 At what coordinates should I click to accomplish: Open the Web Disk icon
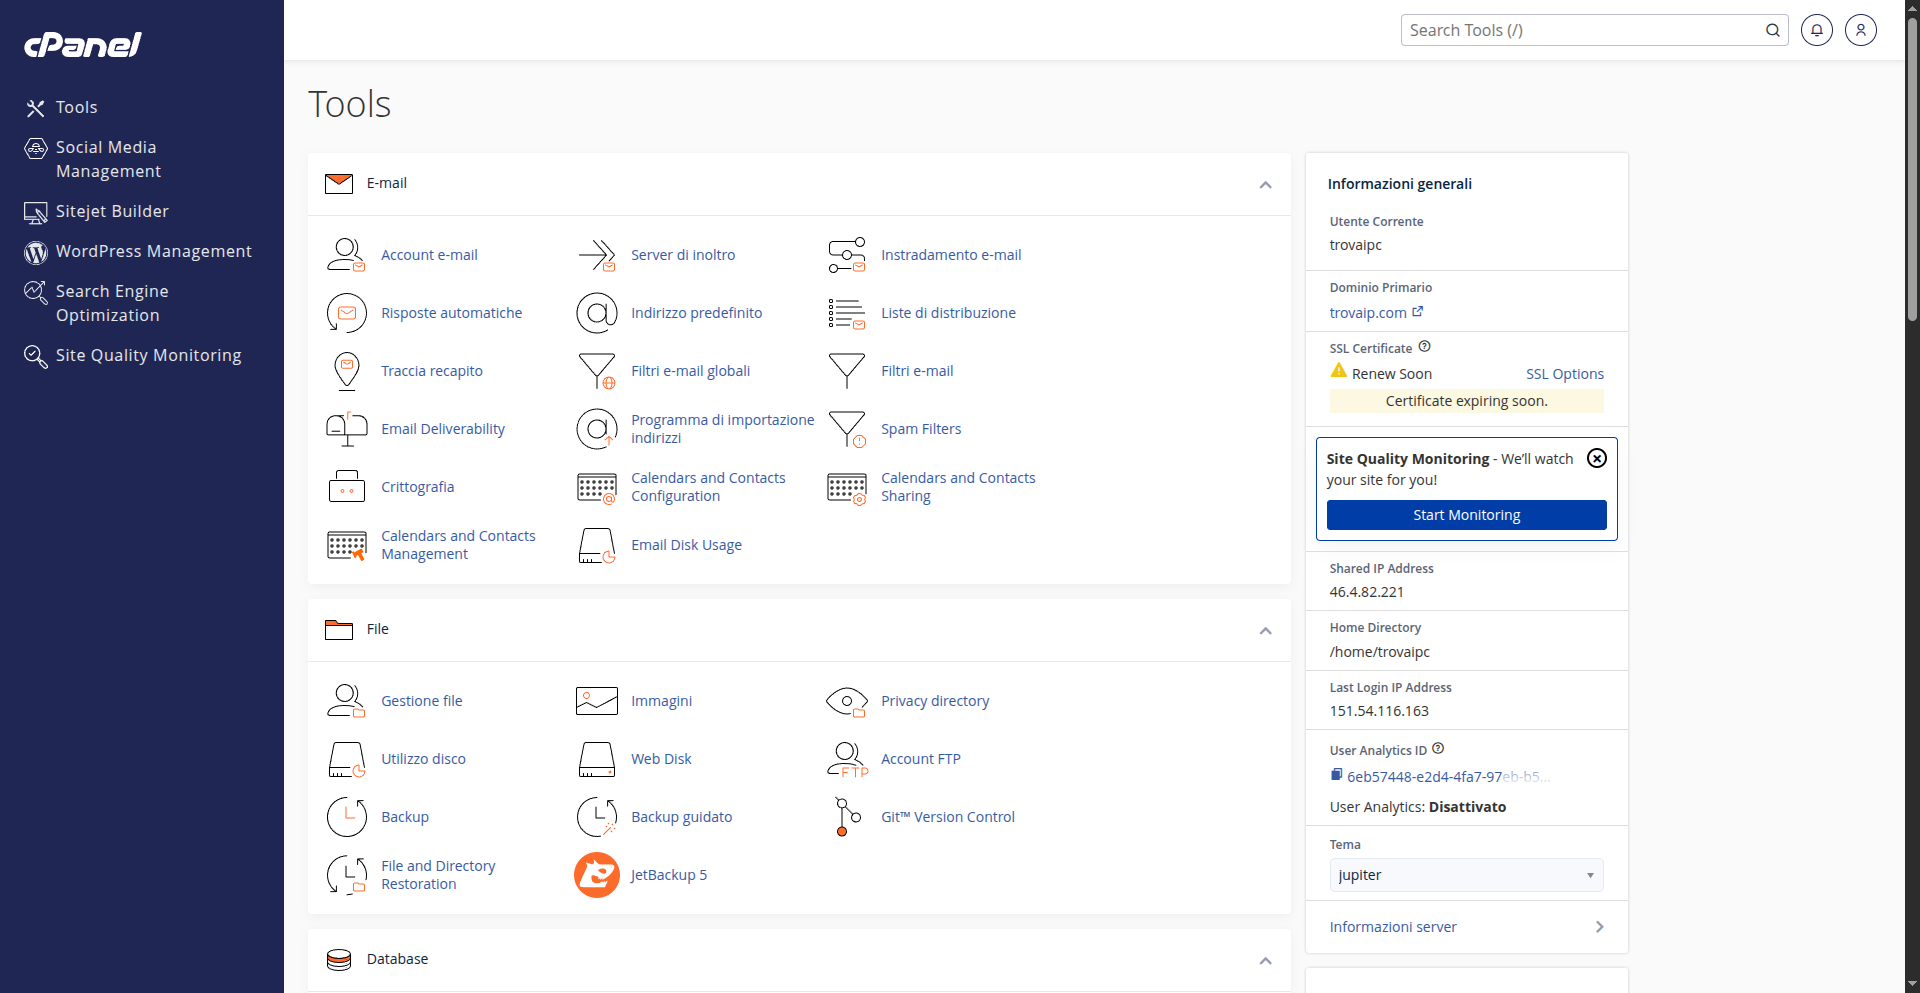(x=596, y=759)
